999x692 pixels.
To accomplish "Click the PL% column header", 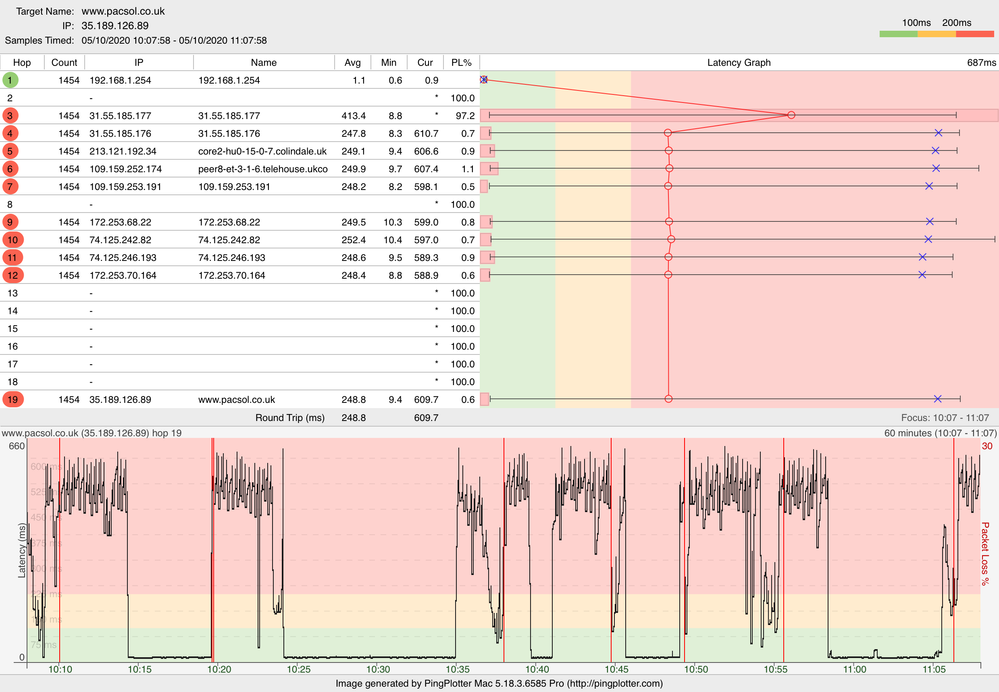I will pos(459,62).
